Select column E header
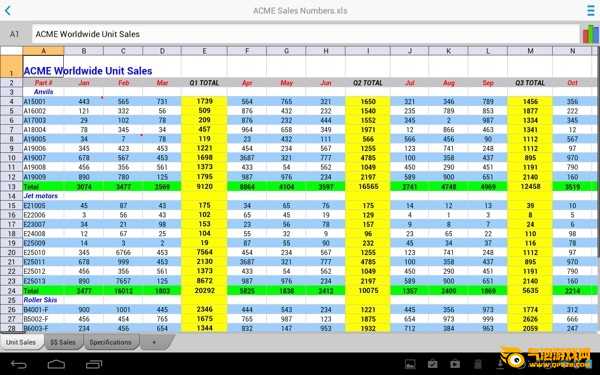Screen dimensions: 600x375 coord(204,51)
